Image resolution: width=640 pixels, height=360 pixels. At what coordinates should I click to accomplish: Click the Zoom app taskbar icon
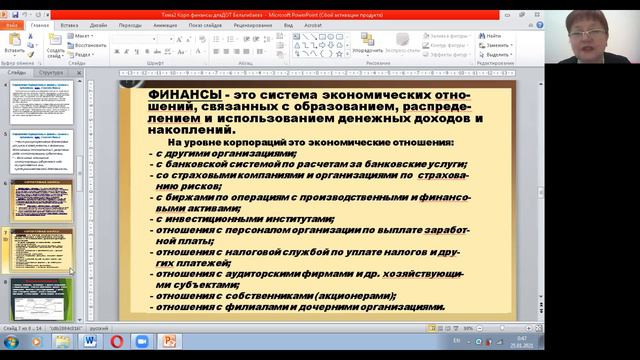(142, 341)
